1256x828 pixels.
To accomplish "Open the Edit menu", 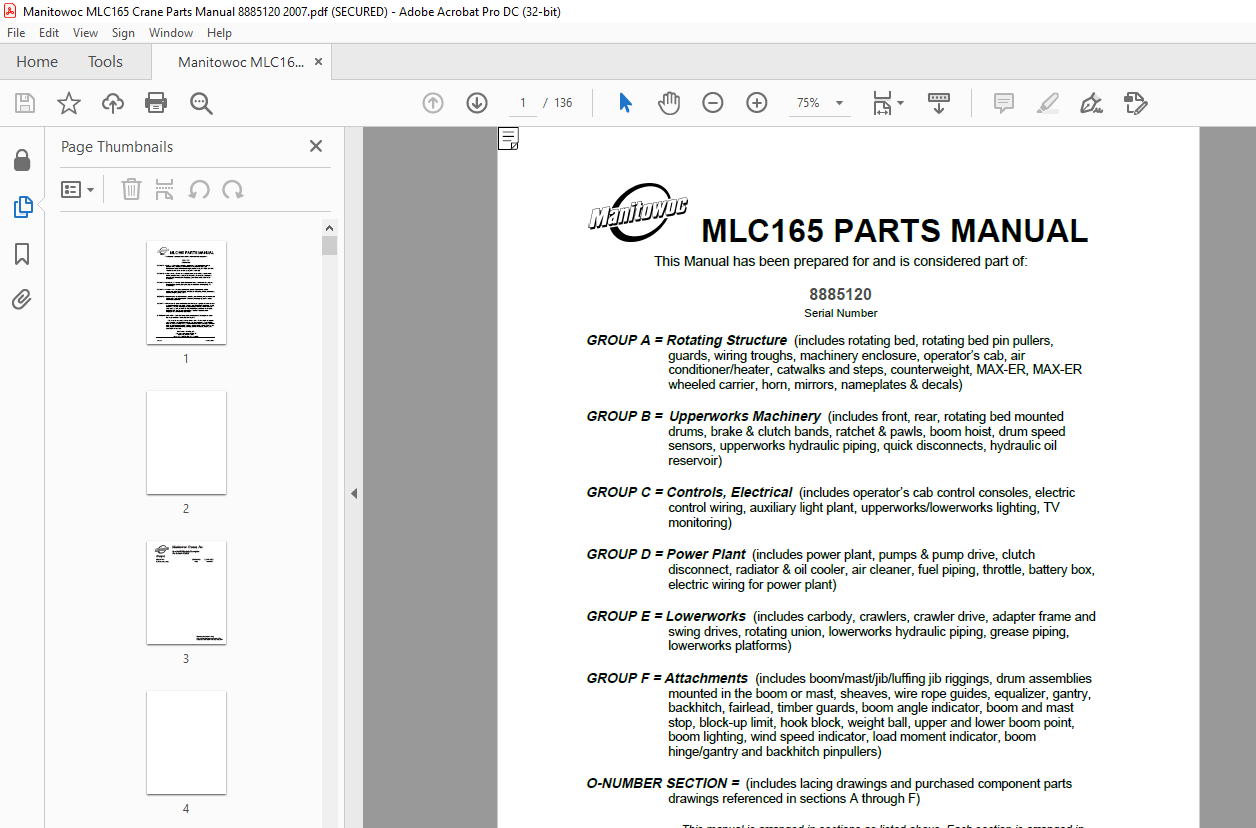I will pos(49,33).
